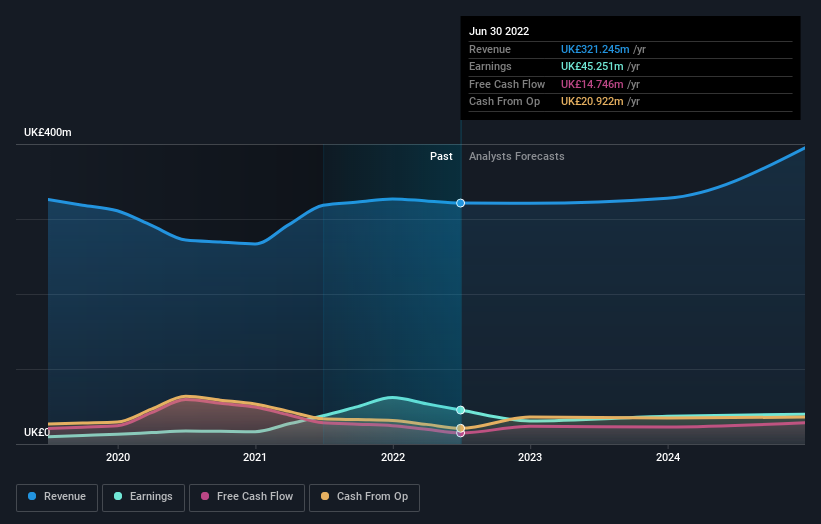
Task: Click the 2021 x-axis label
Action: click(x=255, y=457)
